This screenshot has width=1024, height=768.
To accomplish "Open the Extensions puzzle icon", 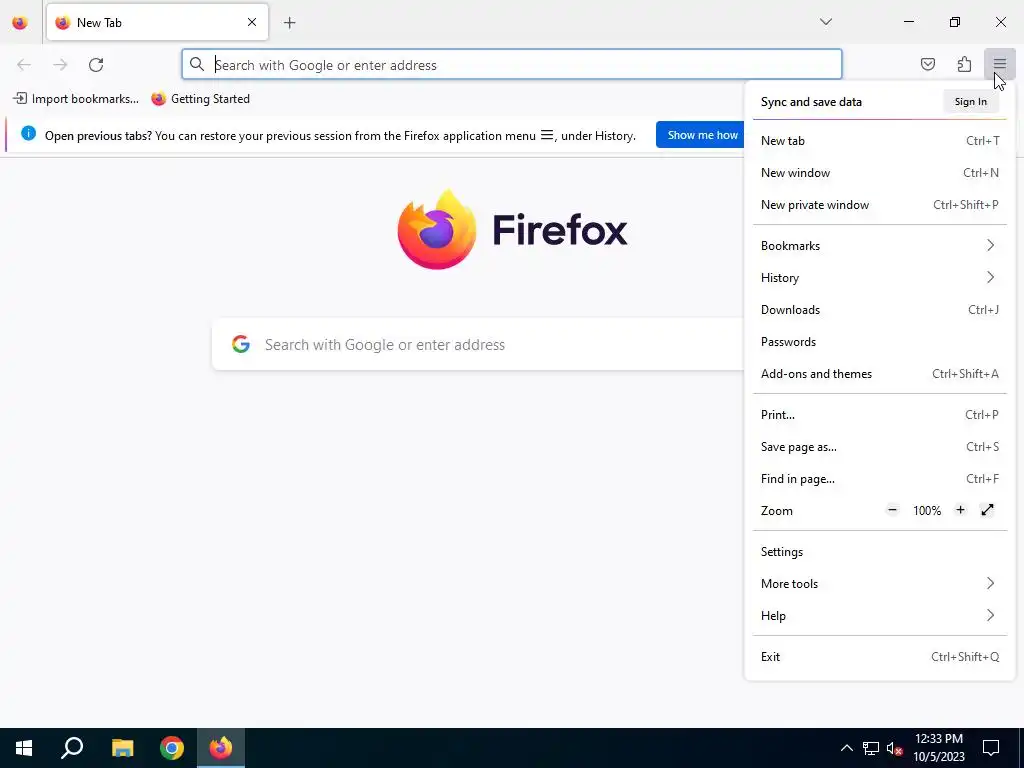I will (964, 64).
